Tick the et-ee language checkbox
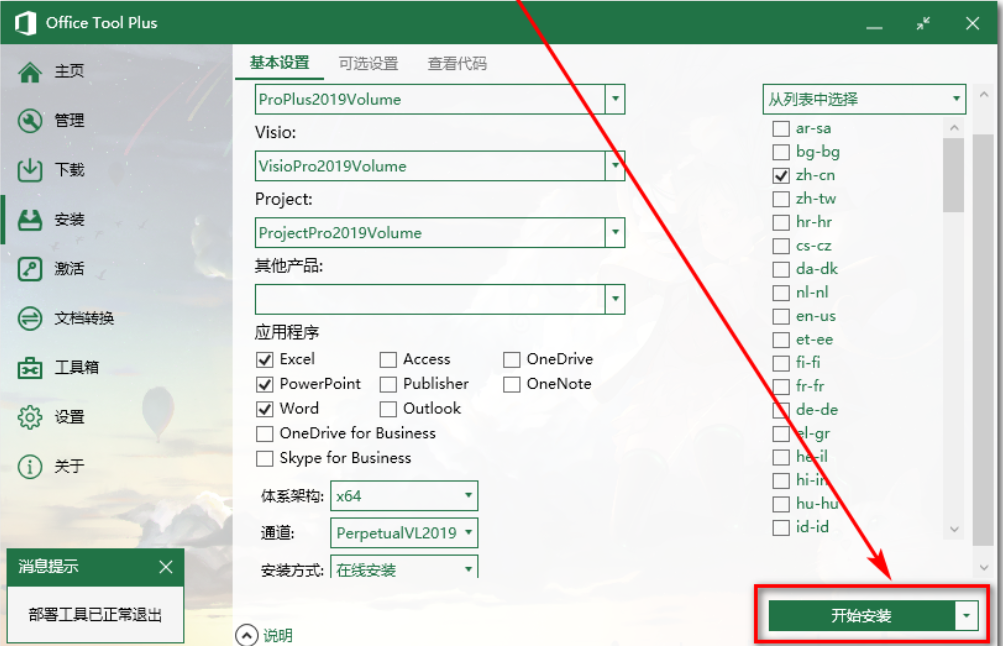The width and height of the screenshot is (1003, 646). (780, 340)
